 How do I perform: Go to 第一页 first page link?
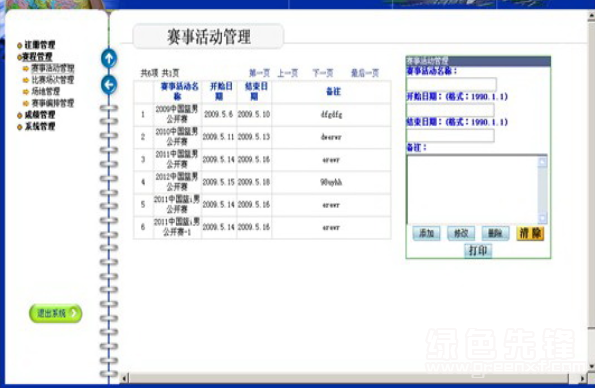(x=259, y=73)
